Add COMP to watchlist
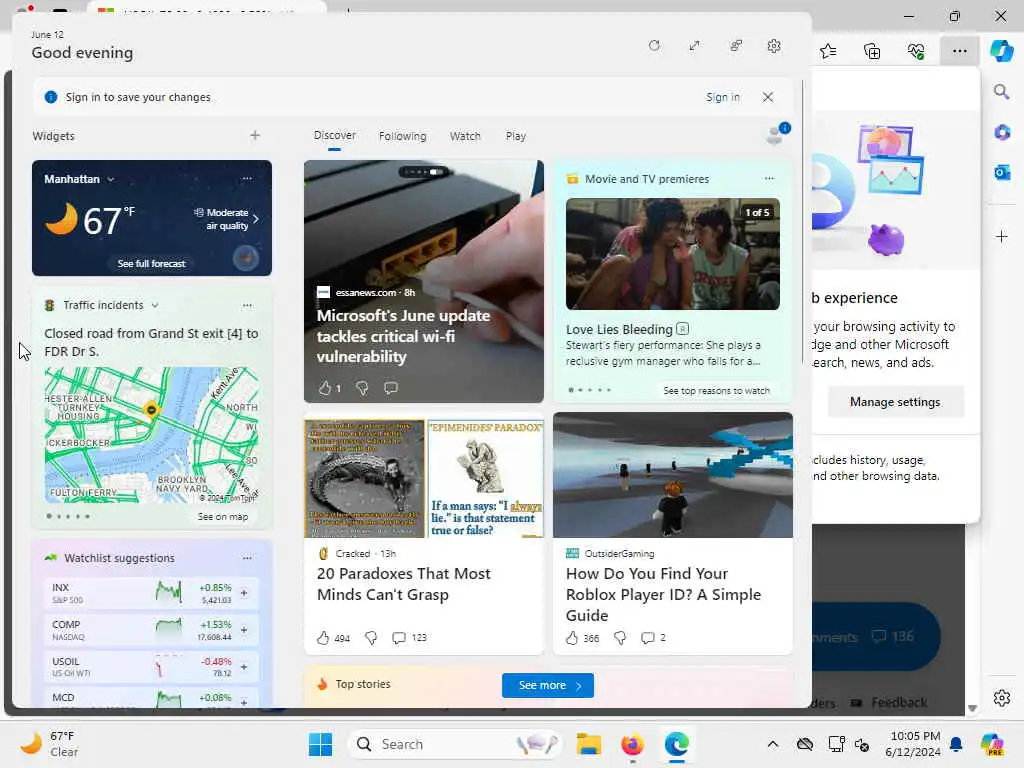The image size is (1024, 768). click(244, 630)
